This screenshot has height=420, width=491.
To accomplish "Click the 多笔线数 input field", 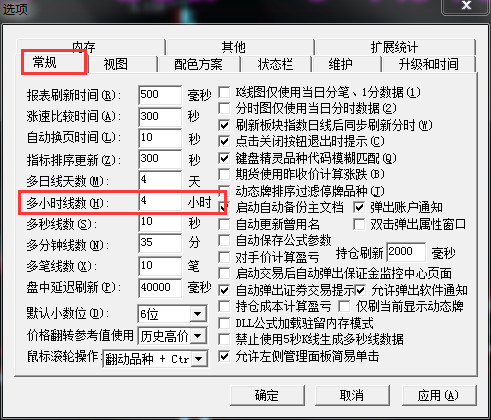I will coord(160,266).
